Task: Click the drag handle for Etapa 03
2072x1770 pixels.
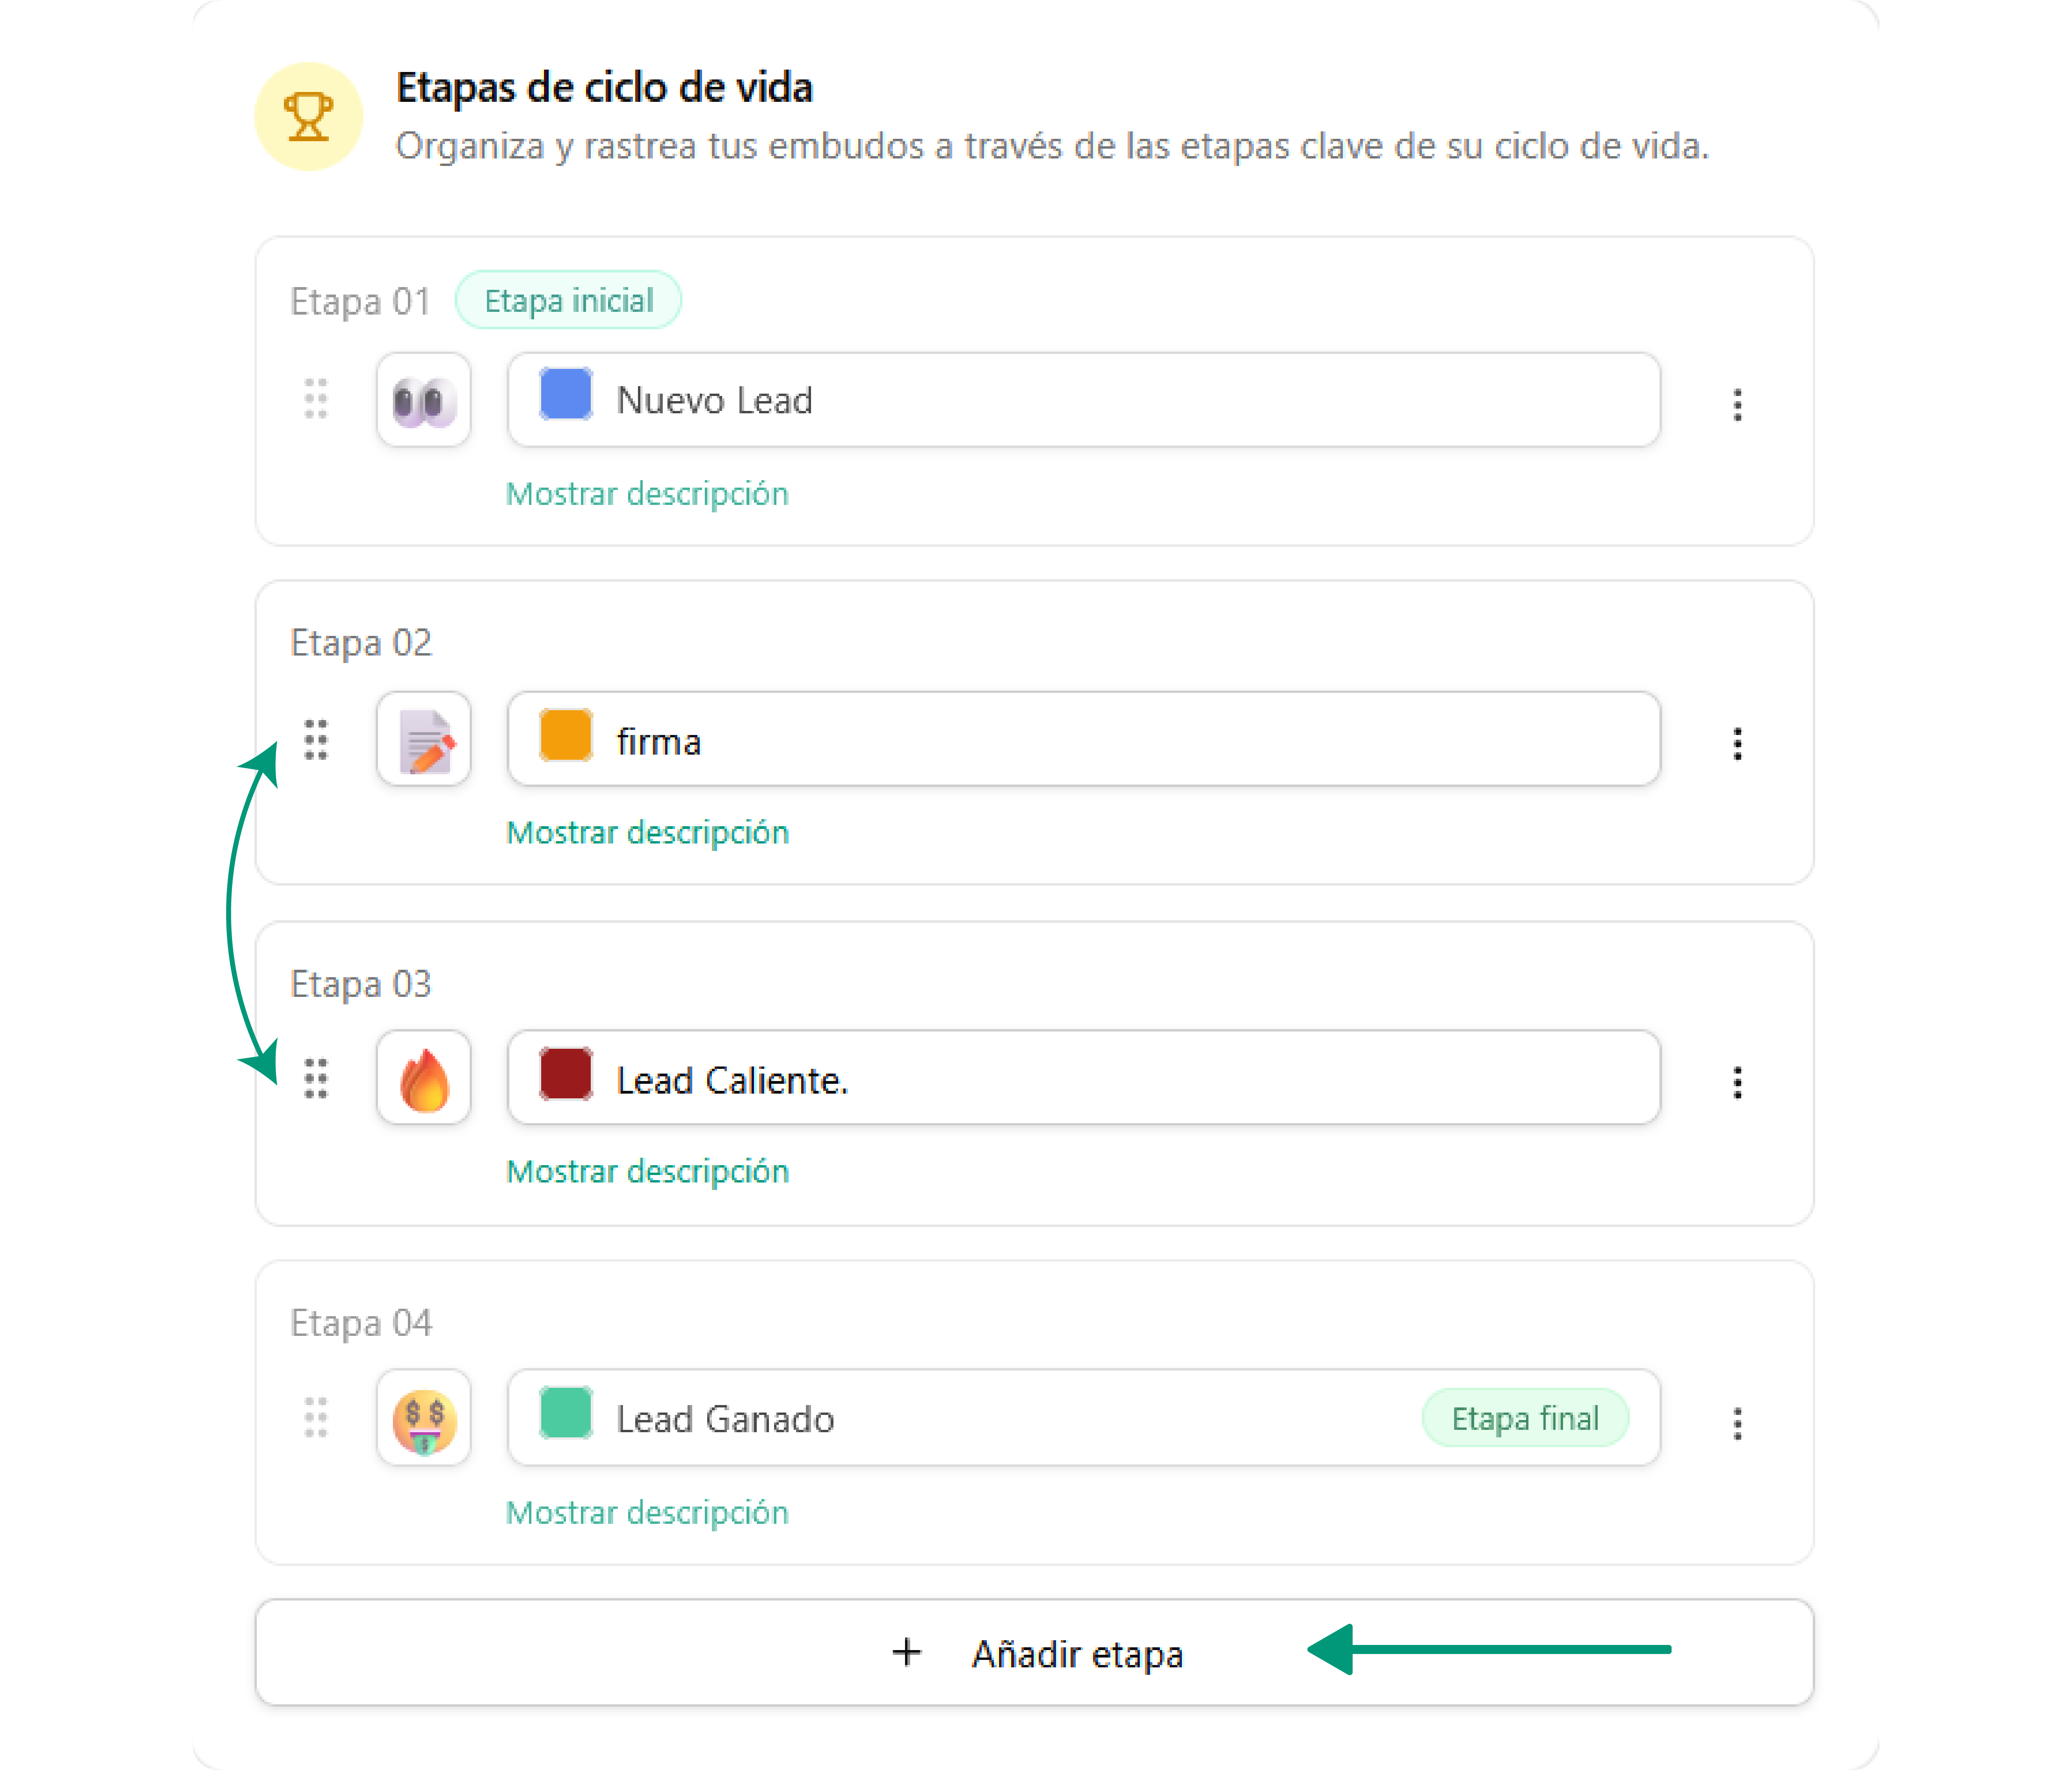Action: click(x=316, y=1079)
